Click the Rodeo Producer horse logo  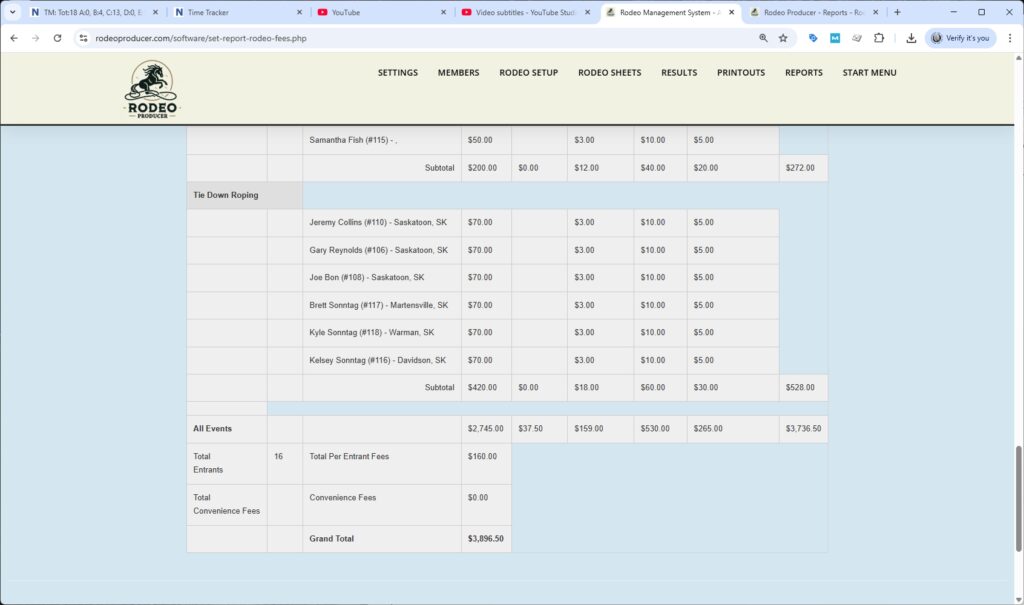point(152,89)
